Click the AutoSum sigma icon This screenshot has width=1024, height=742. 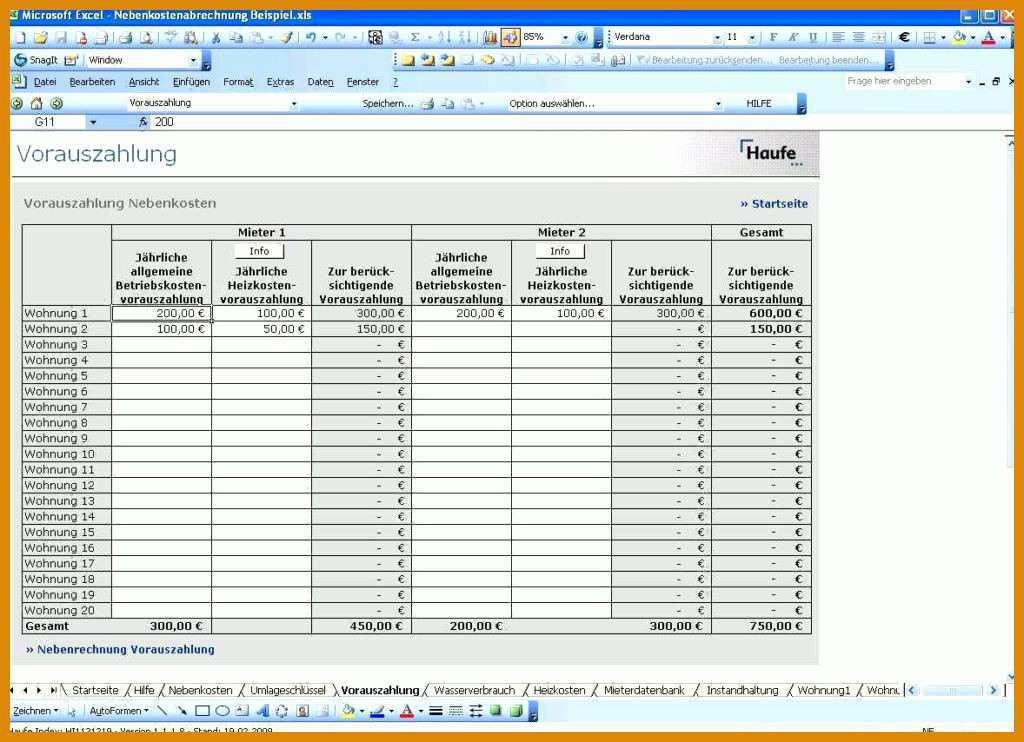pyautogui.click(x=415, y=37)
